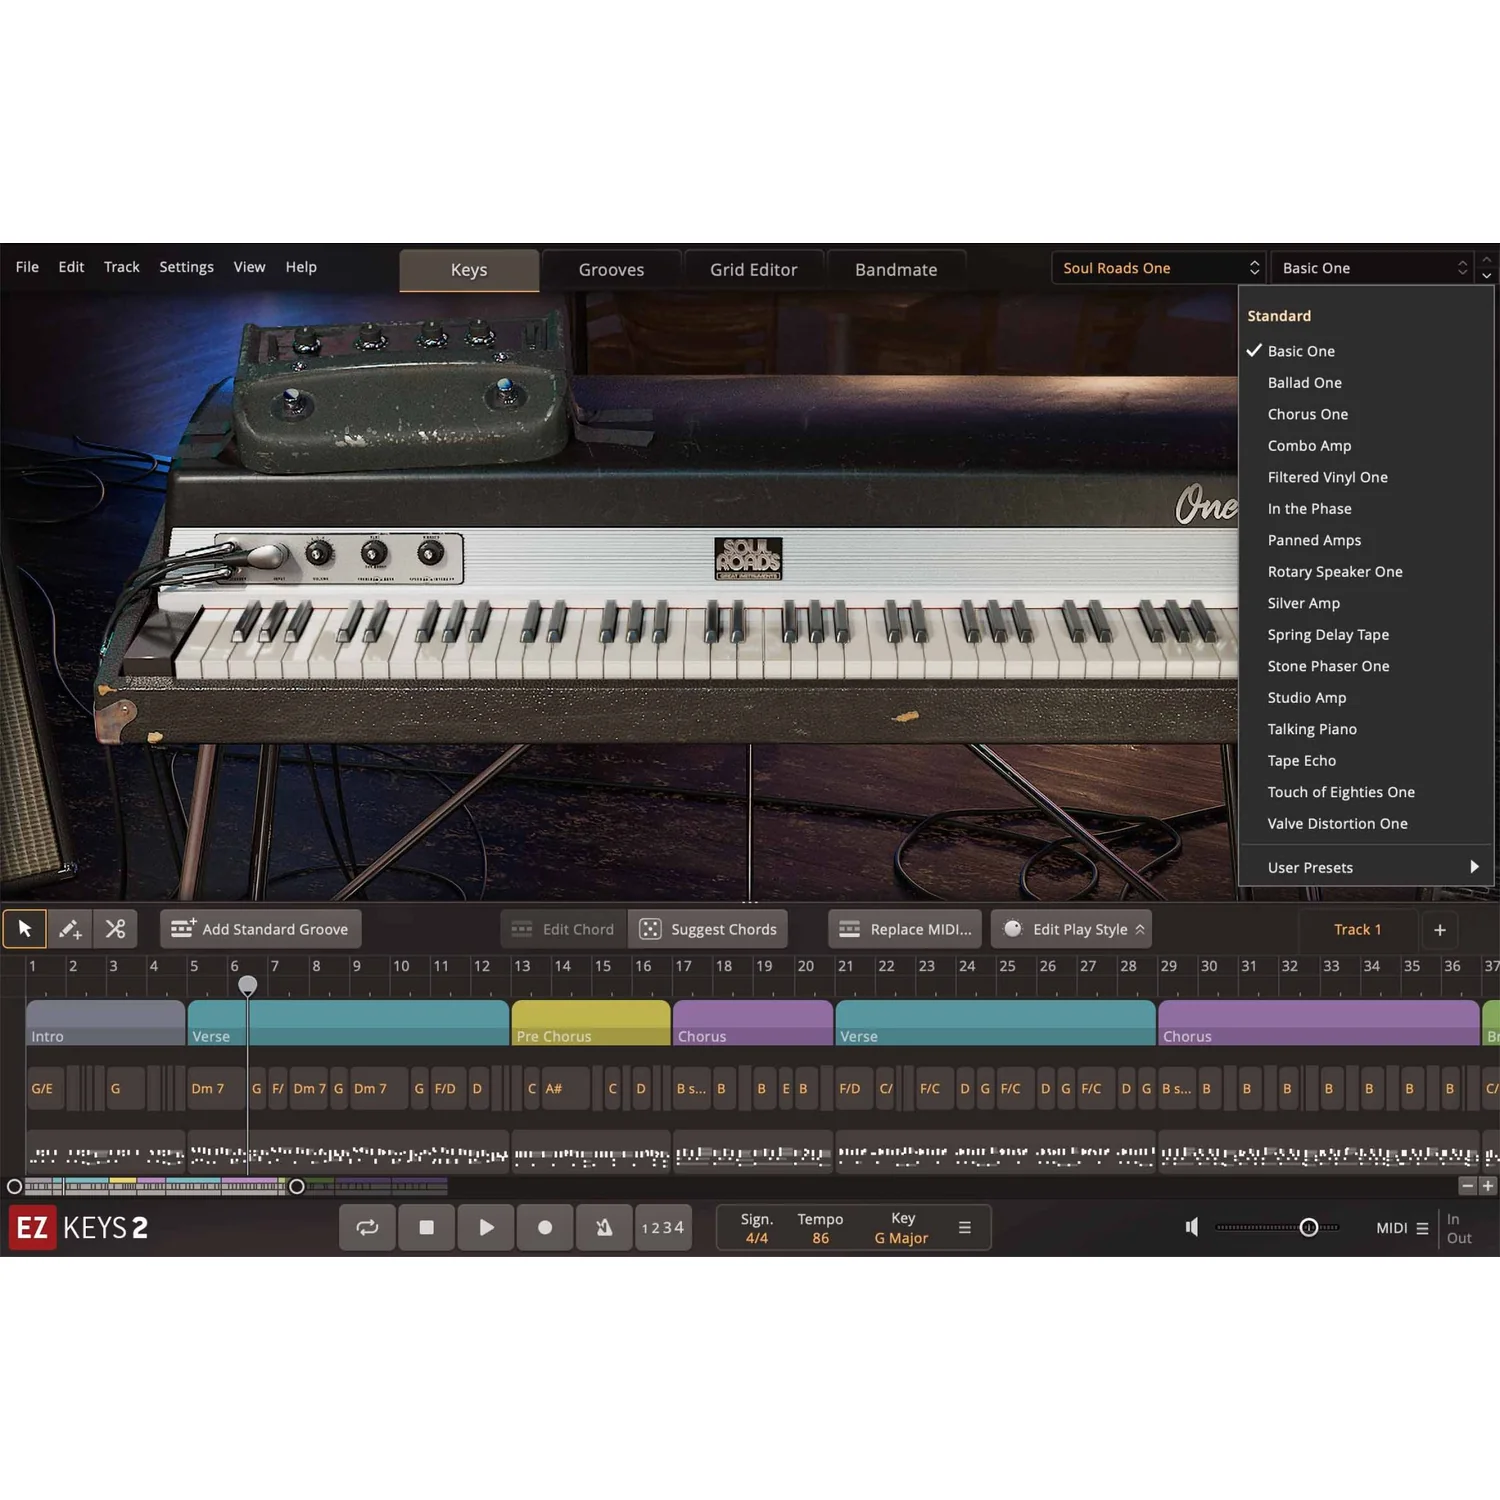
Task: Open the Settings menu
Action: click(187, 267)
